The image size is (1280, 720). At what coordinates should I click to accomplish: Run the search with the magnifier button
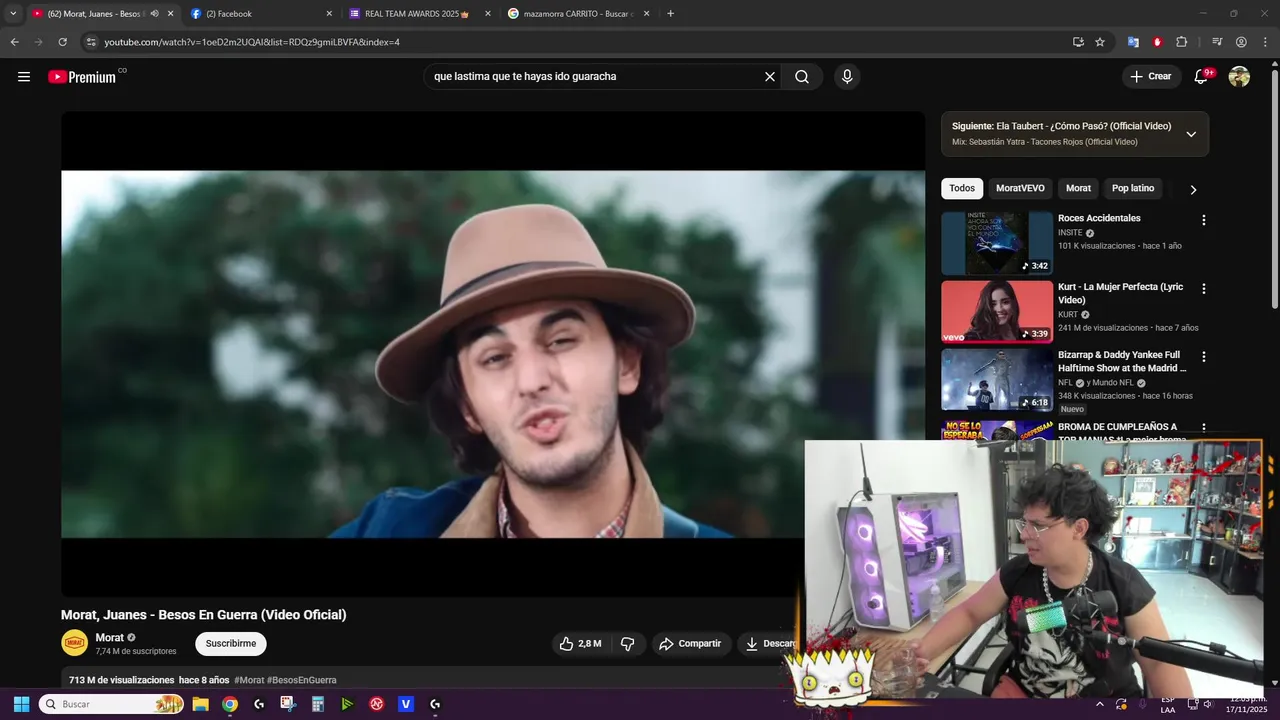(802, 77)
